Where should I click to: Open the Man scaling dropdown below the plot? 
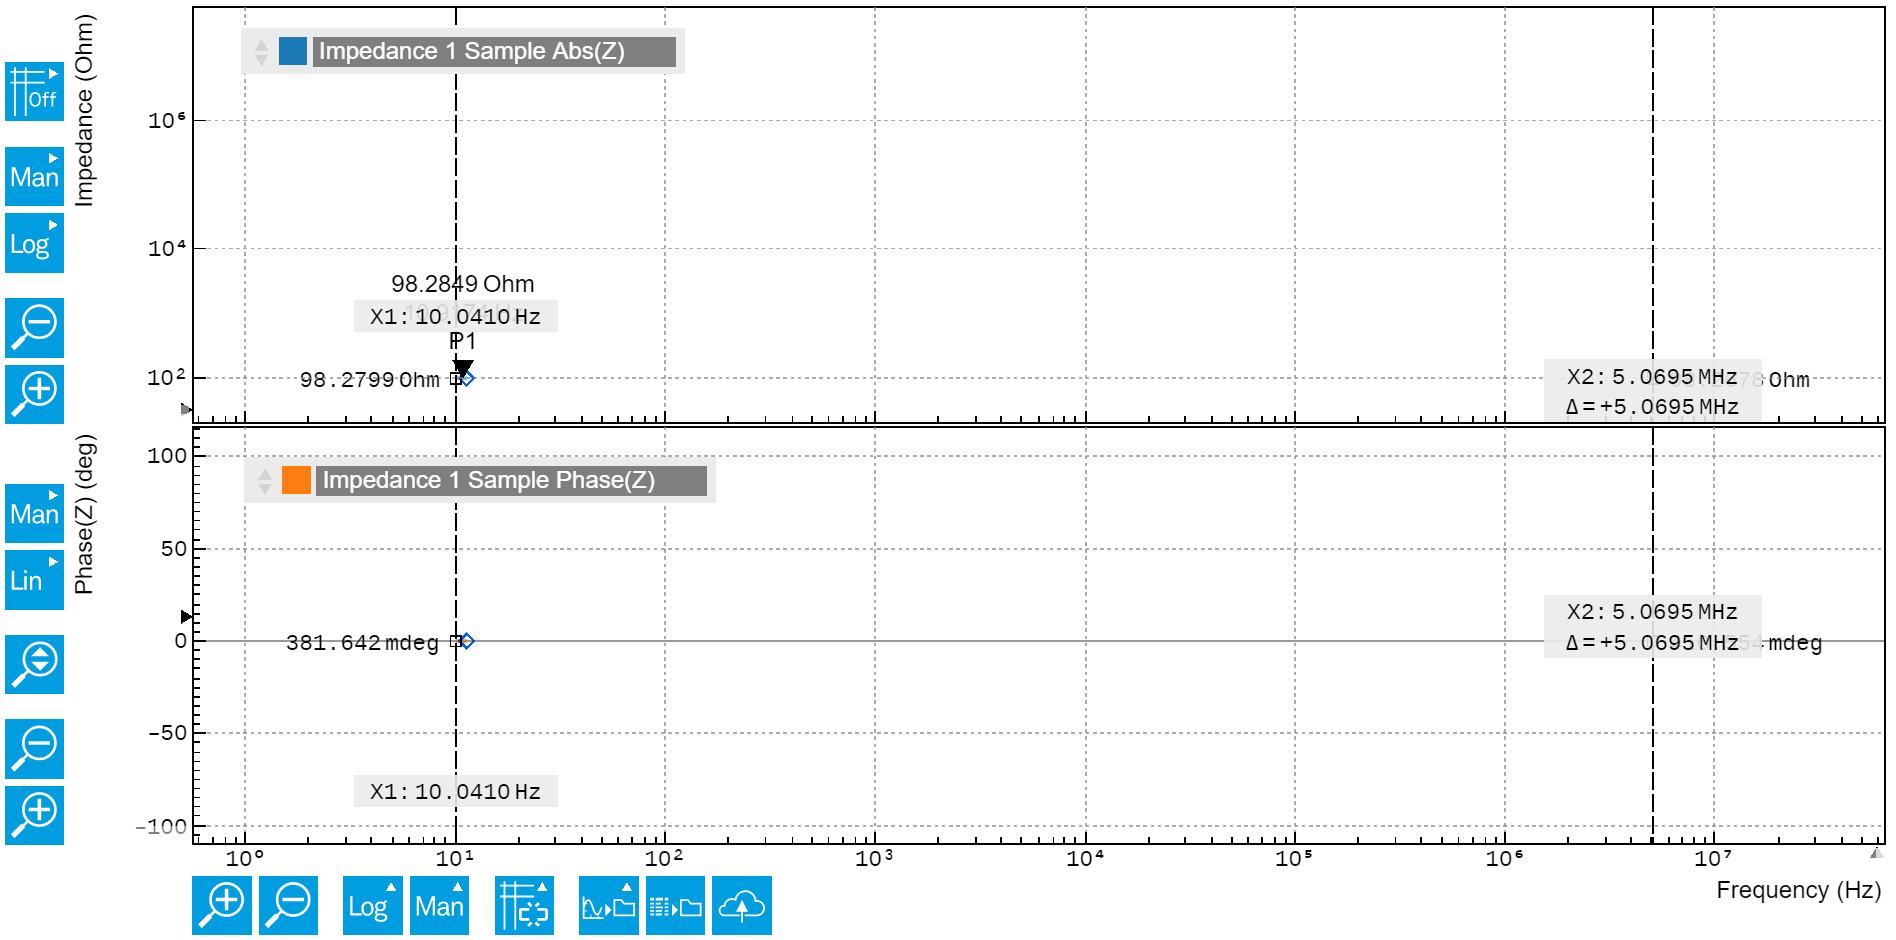coord(439,905)
